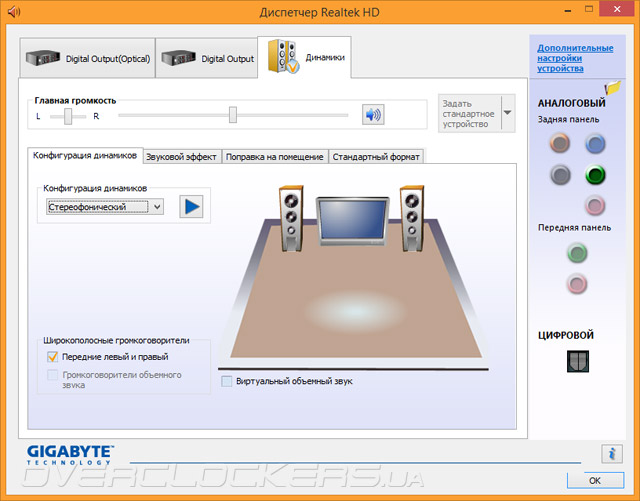
Task: Close the Диспетчер Realtek HD window
Action: pyautogui.click(x=618, y=9)
